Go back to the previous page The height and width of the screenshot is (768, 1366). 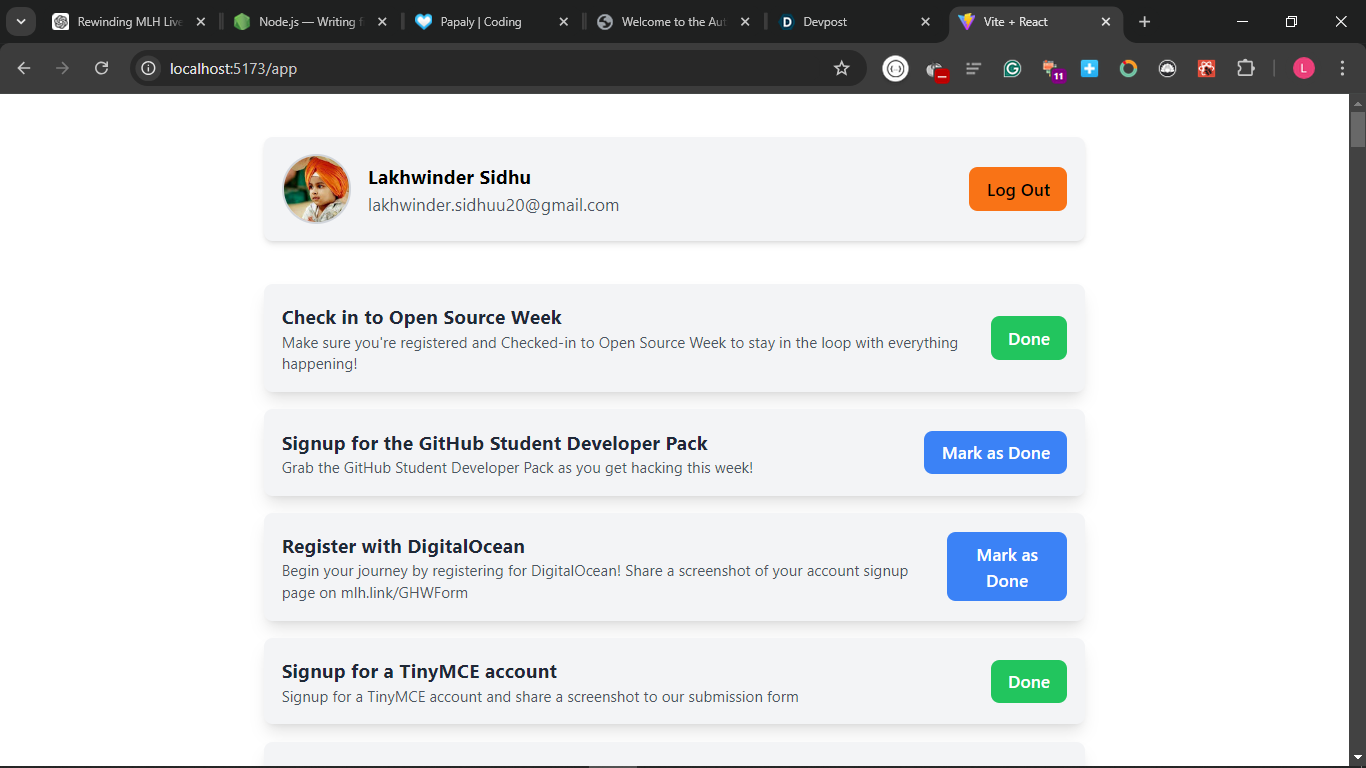[x=24, y=68]
